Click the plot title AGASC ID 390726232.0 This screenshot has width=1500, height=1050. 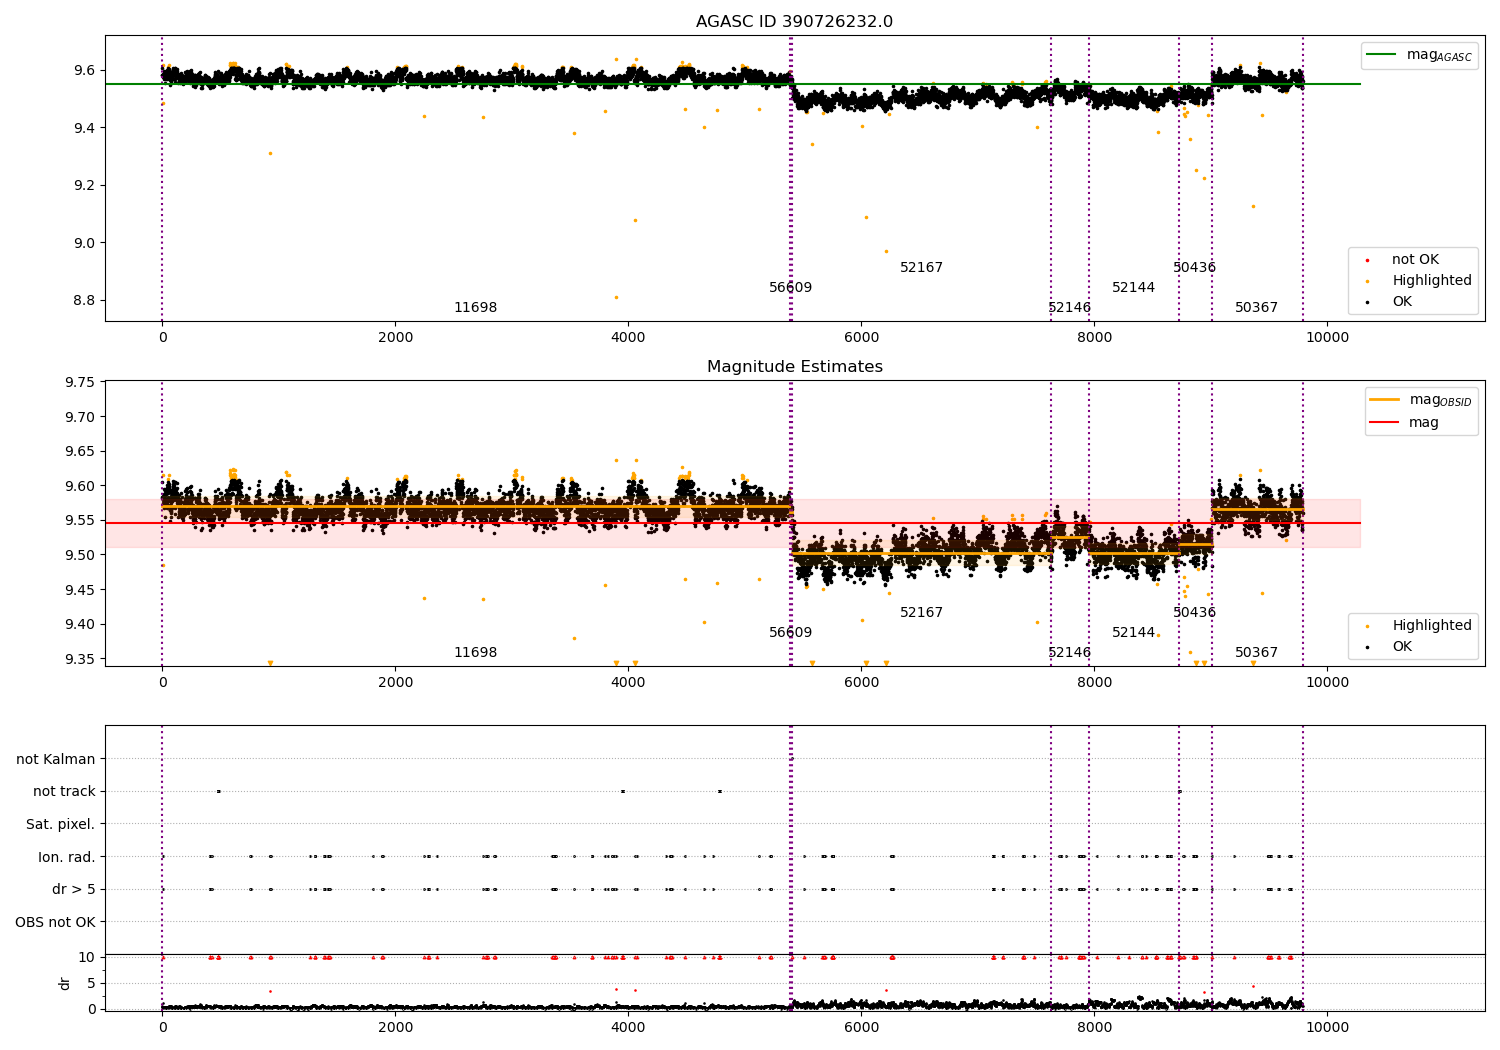pos(794,22)
